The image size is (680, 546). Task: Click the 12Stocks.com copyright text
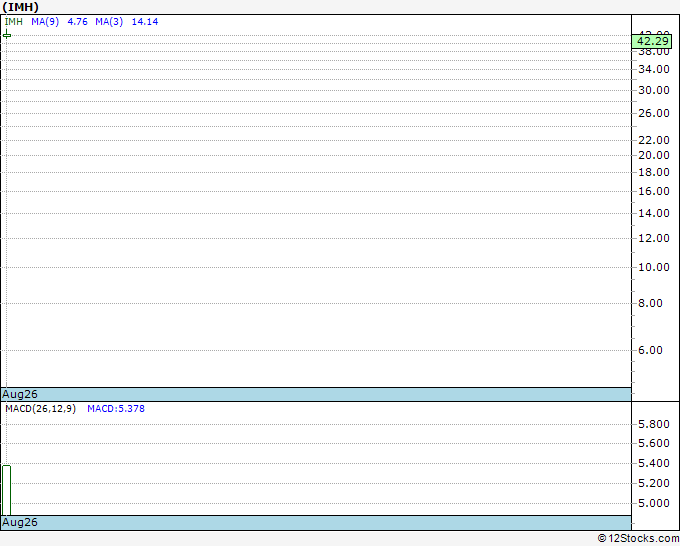pos(638,538)
